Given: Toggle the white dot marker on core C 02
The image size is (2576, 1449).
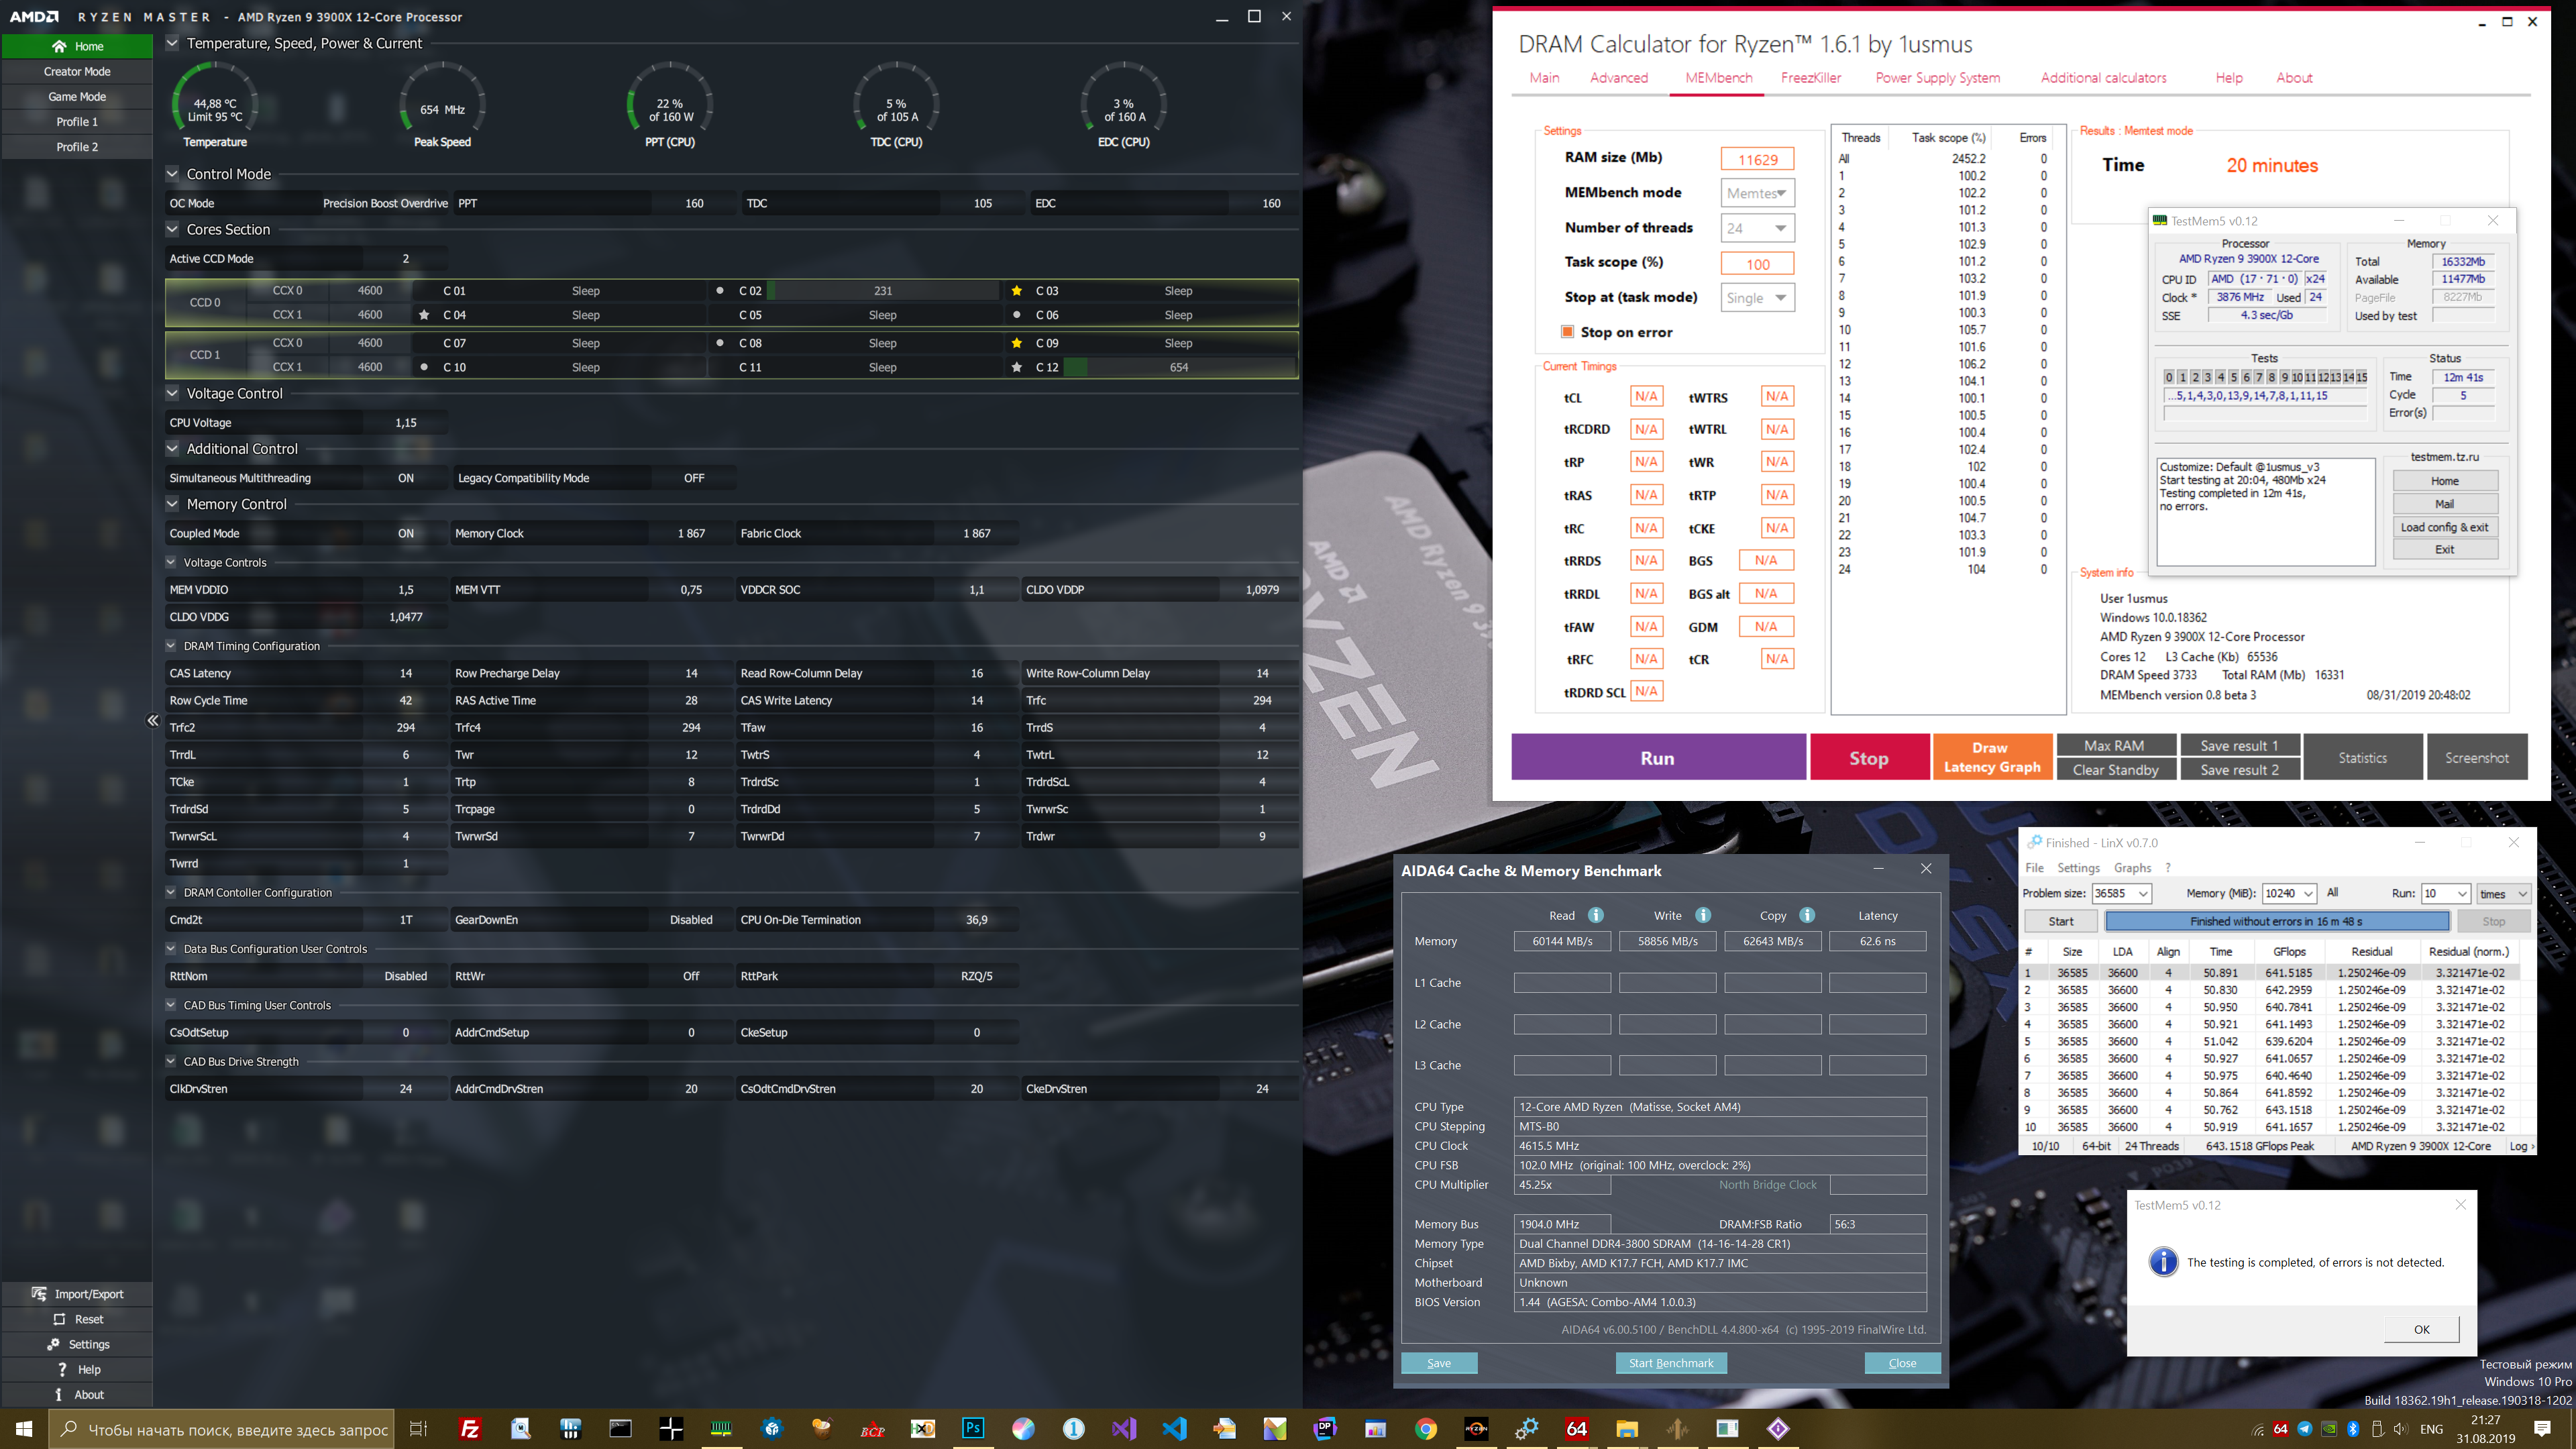Looking at the screenshot, I should tap(720, 291).
